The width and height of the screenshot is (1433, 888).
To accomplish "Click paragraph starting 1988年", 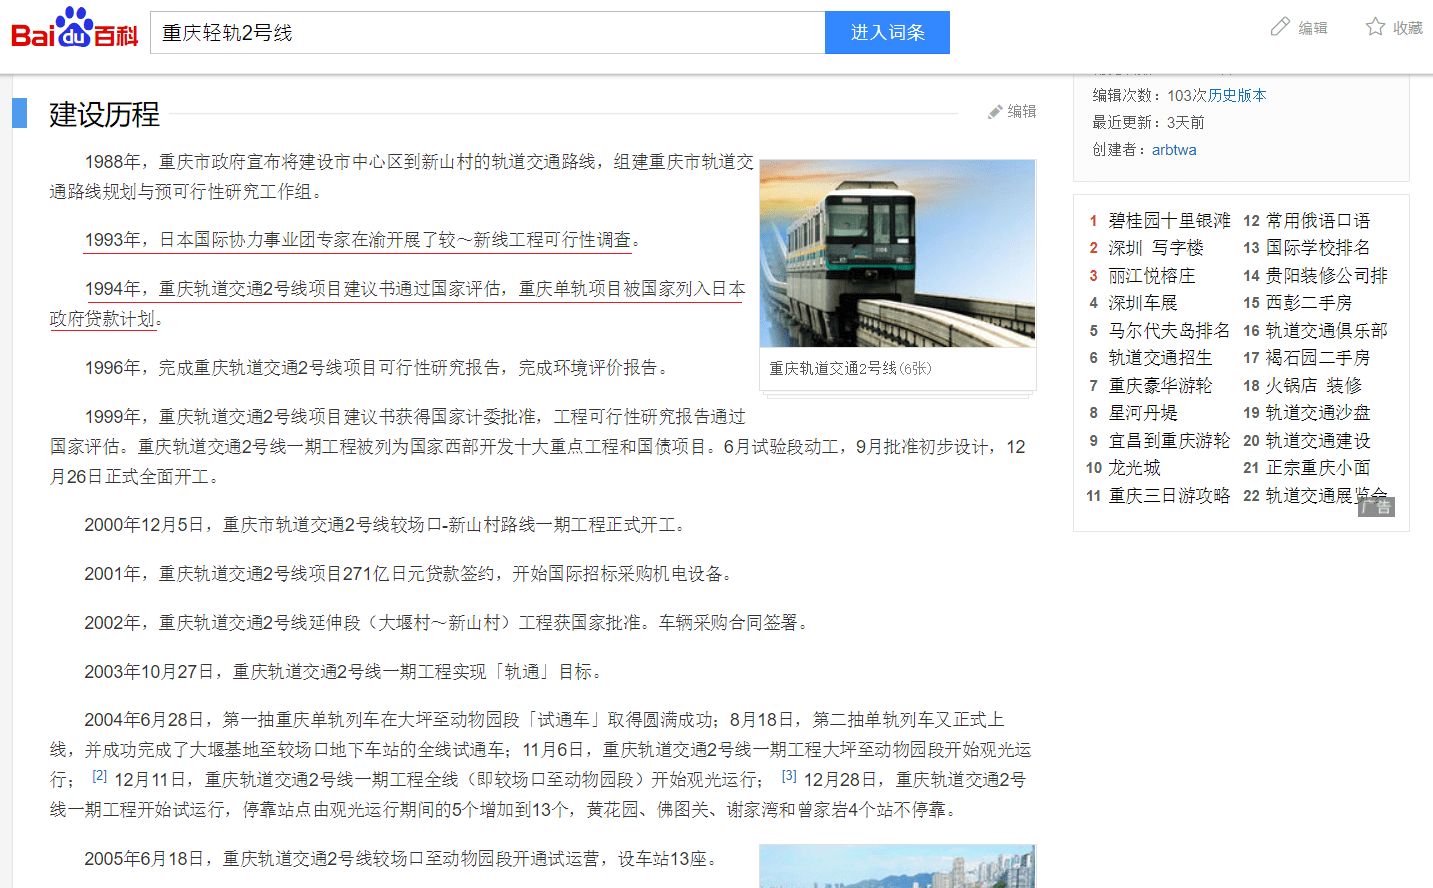I will click(x=401, y=176).
